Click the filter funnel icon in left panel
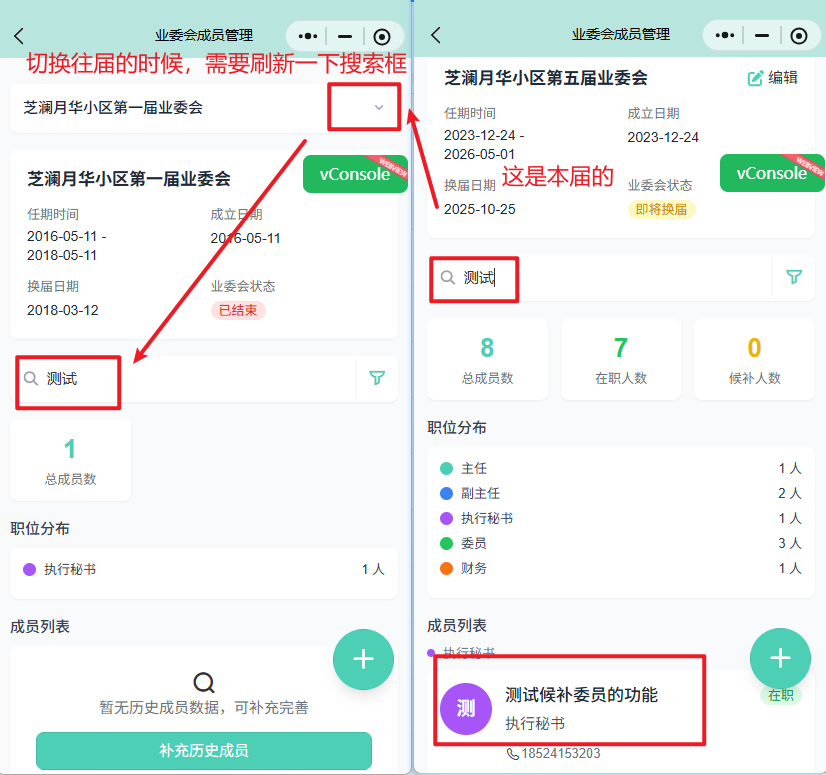The image size is (826, 775). [x=377, y=378]
